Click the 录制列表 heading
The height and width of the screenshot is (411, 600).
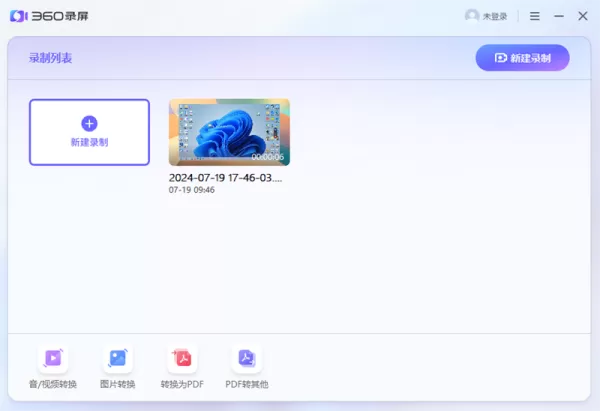point(51,58)
